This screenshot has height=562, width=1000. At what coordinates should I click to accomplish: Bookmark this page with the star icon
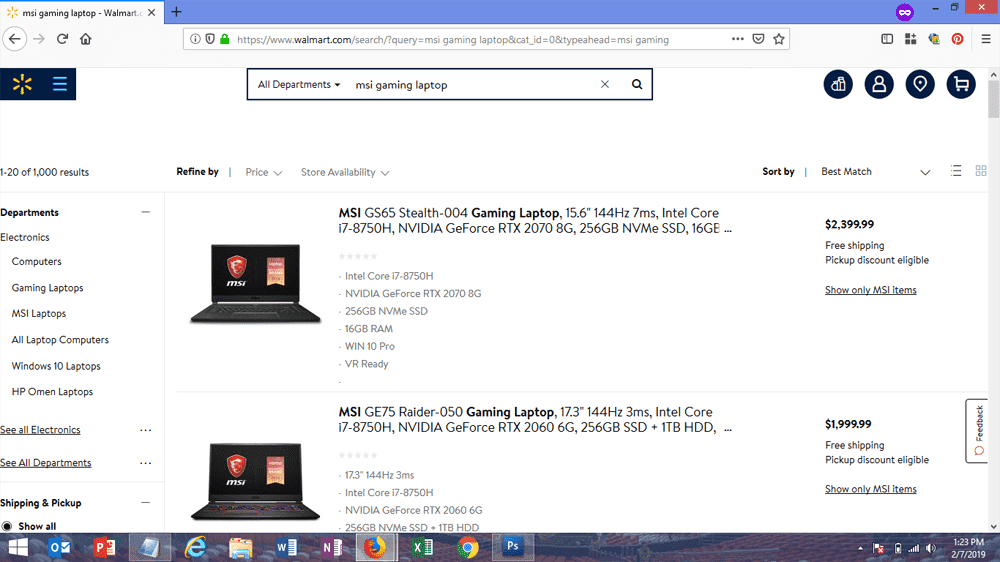779,39
